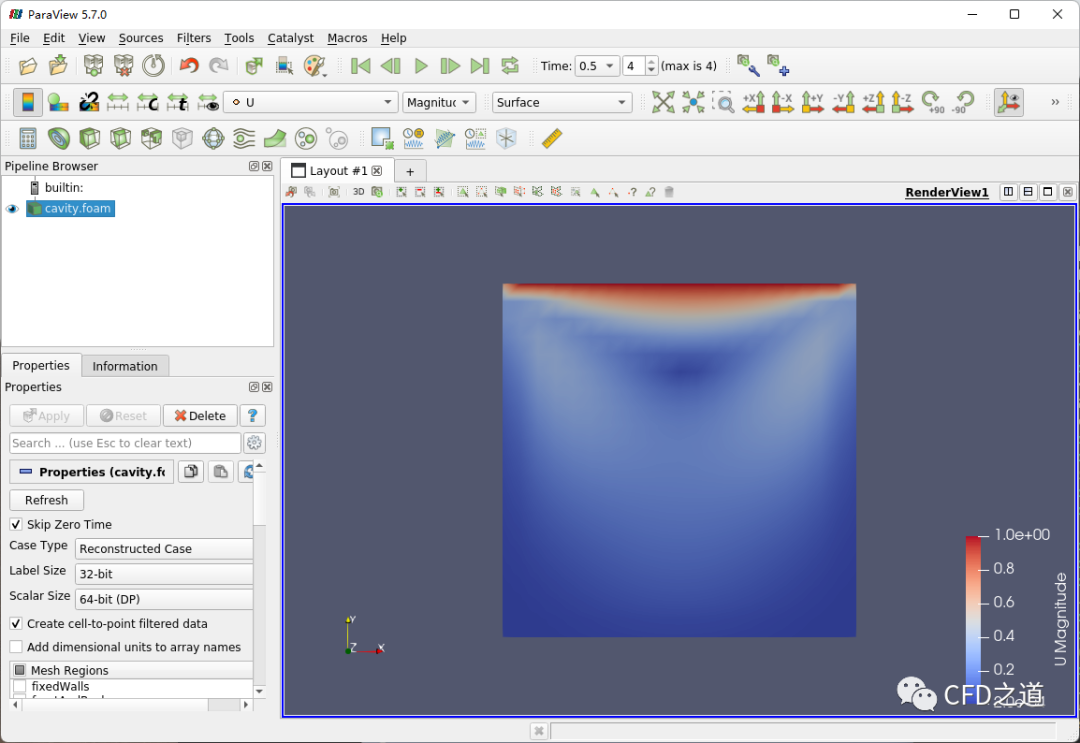Screen dimensions: 1080x743
Task: Click the Calculator filter icon
Action: 28,139
